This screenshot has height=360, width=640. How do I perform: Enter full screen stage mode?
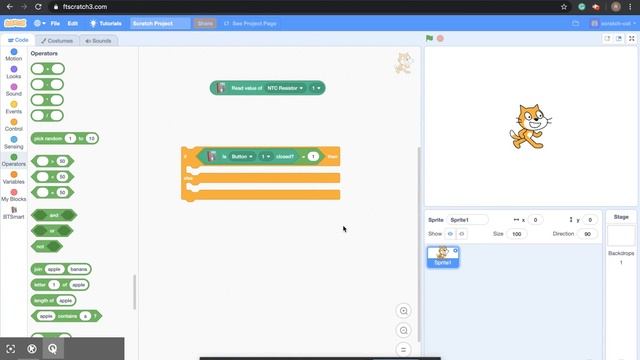click(x=631, y=38)
